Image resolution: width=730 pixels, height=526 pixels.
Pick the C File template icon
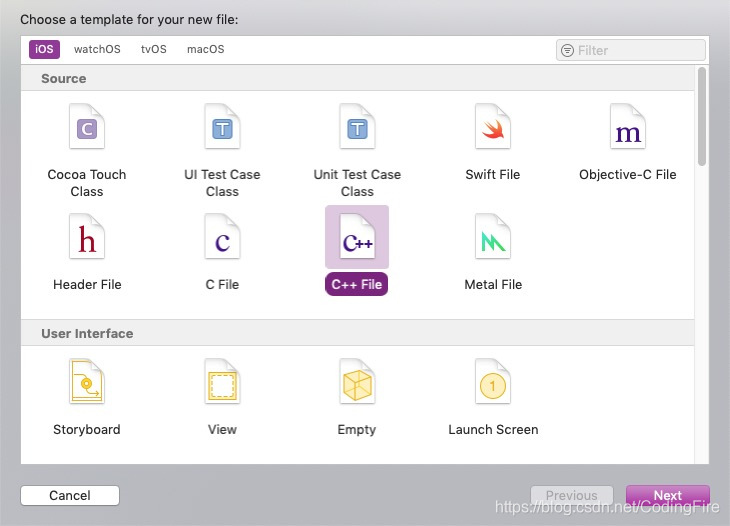tap(222, 236)
